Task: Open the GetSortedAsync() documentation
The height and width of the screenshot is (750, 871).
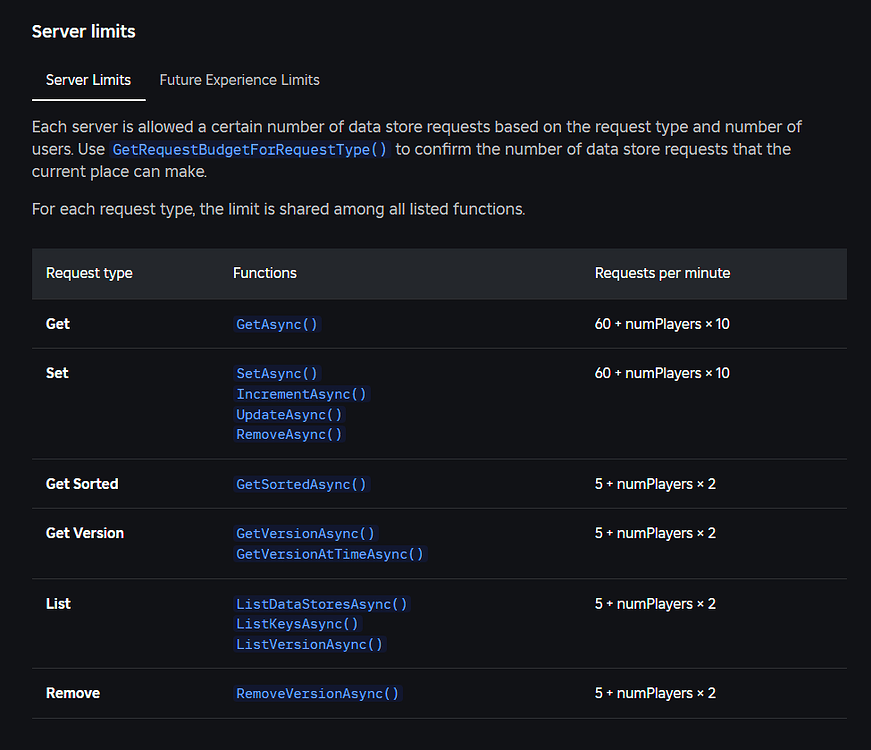Action: [301, 483]
